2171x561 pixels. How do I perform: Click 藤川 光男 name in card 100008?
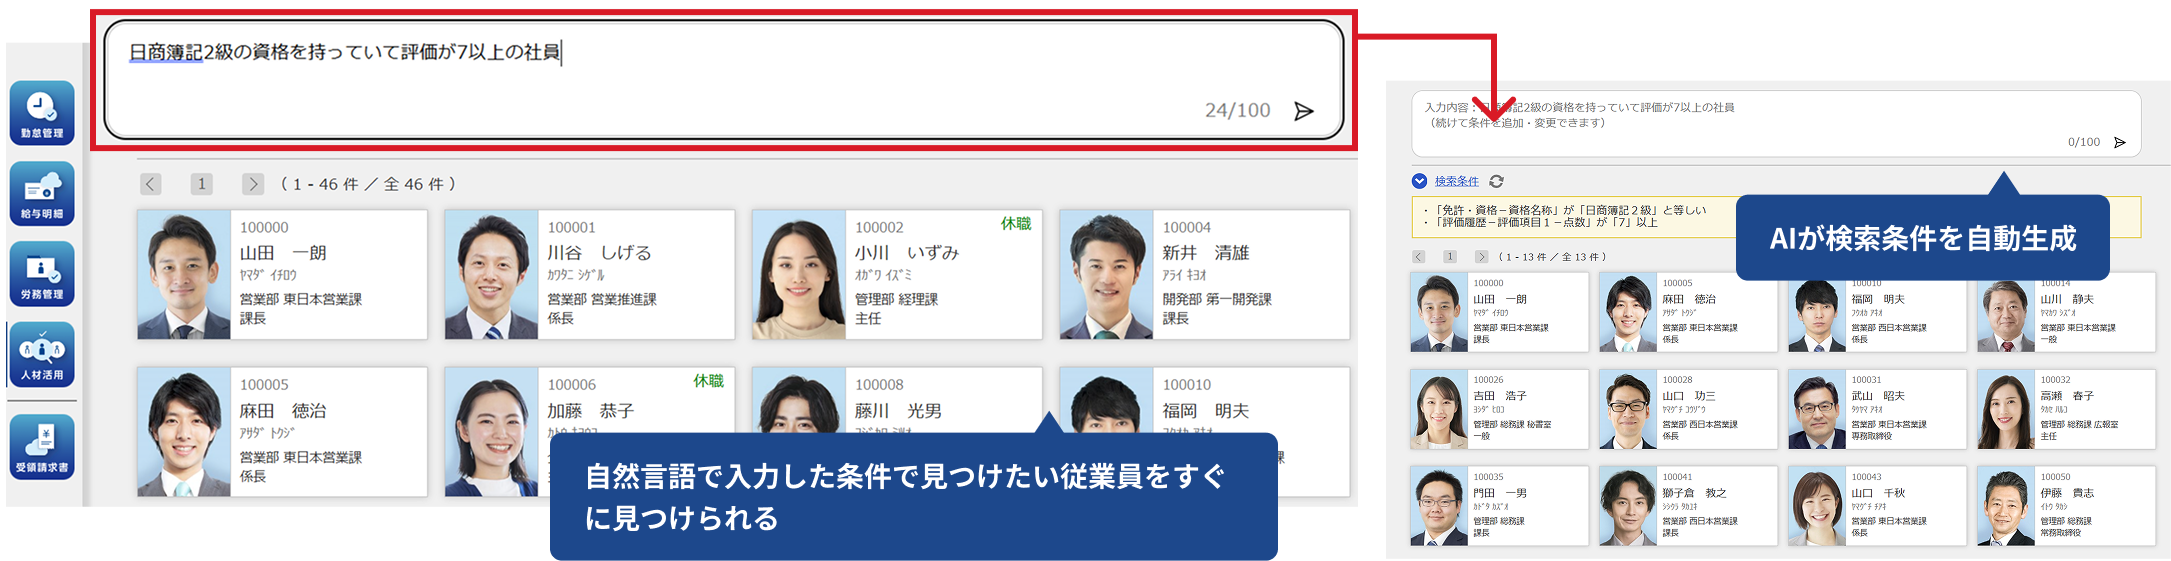(898, 411)
